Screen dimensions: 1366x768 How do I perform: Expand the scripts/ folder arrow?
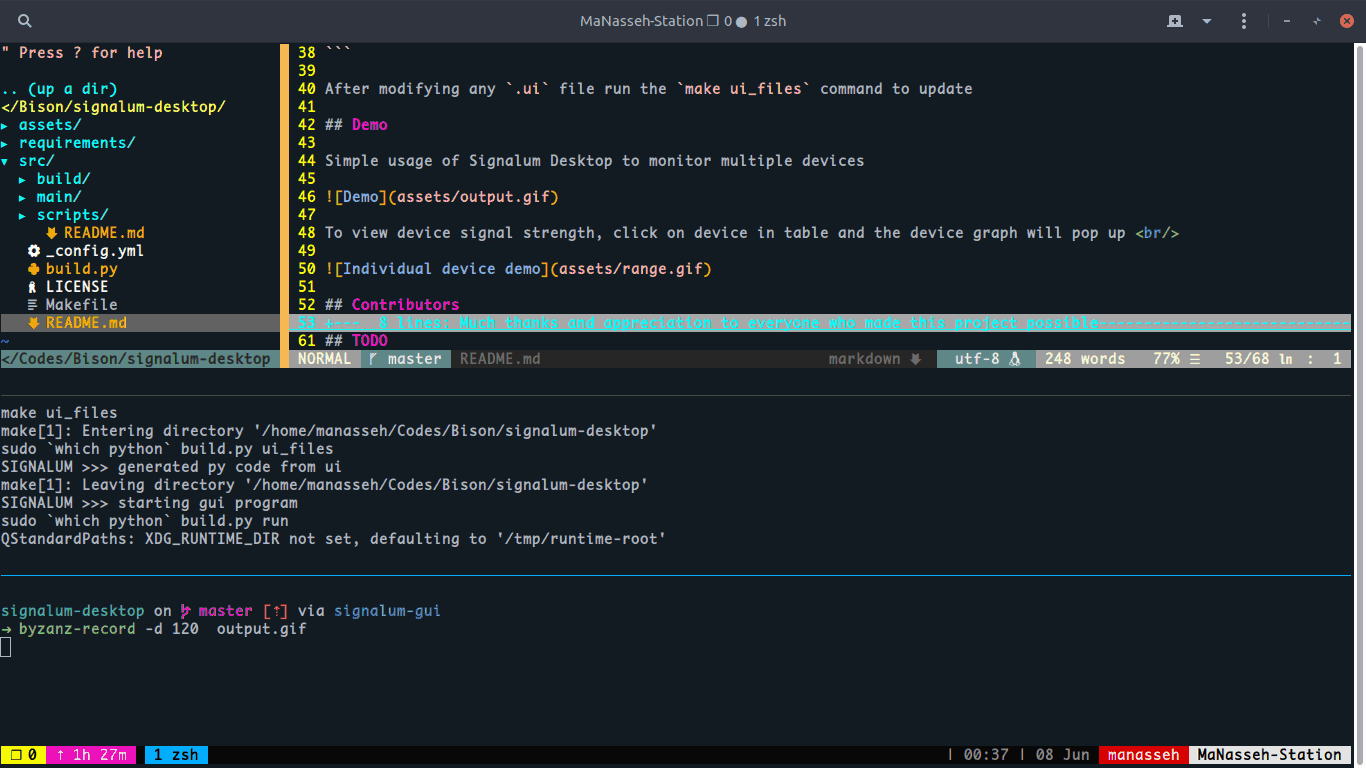coord(23,215)
